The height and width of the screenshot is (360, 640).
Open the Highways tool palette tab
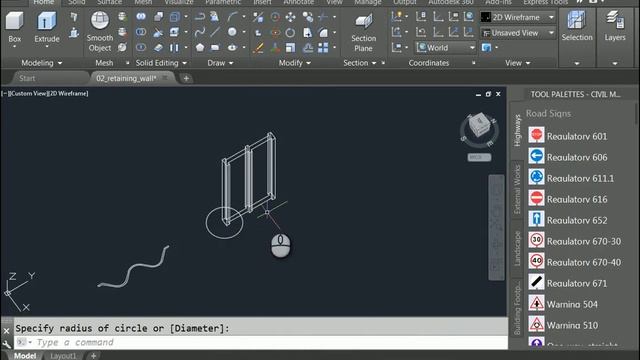click(517, 131)
